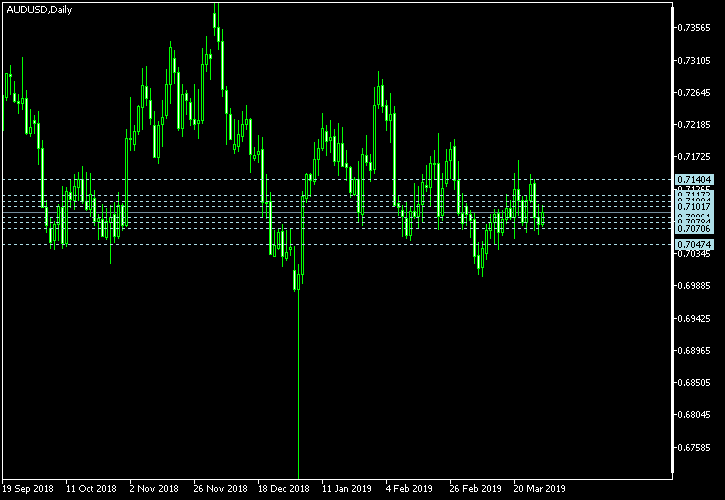Click the 11 Oct 2018 date label
Viewport: 725px width, 500px height.
[x=91, y=489]
